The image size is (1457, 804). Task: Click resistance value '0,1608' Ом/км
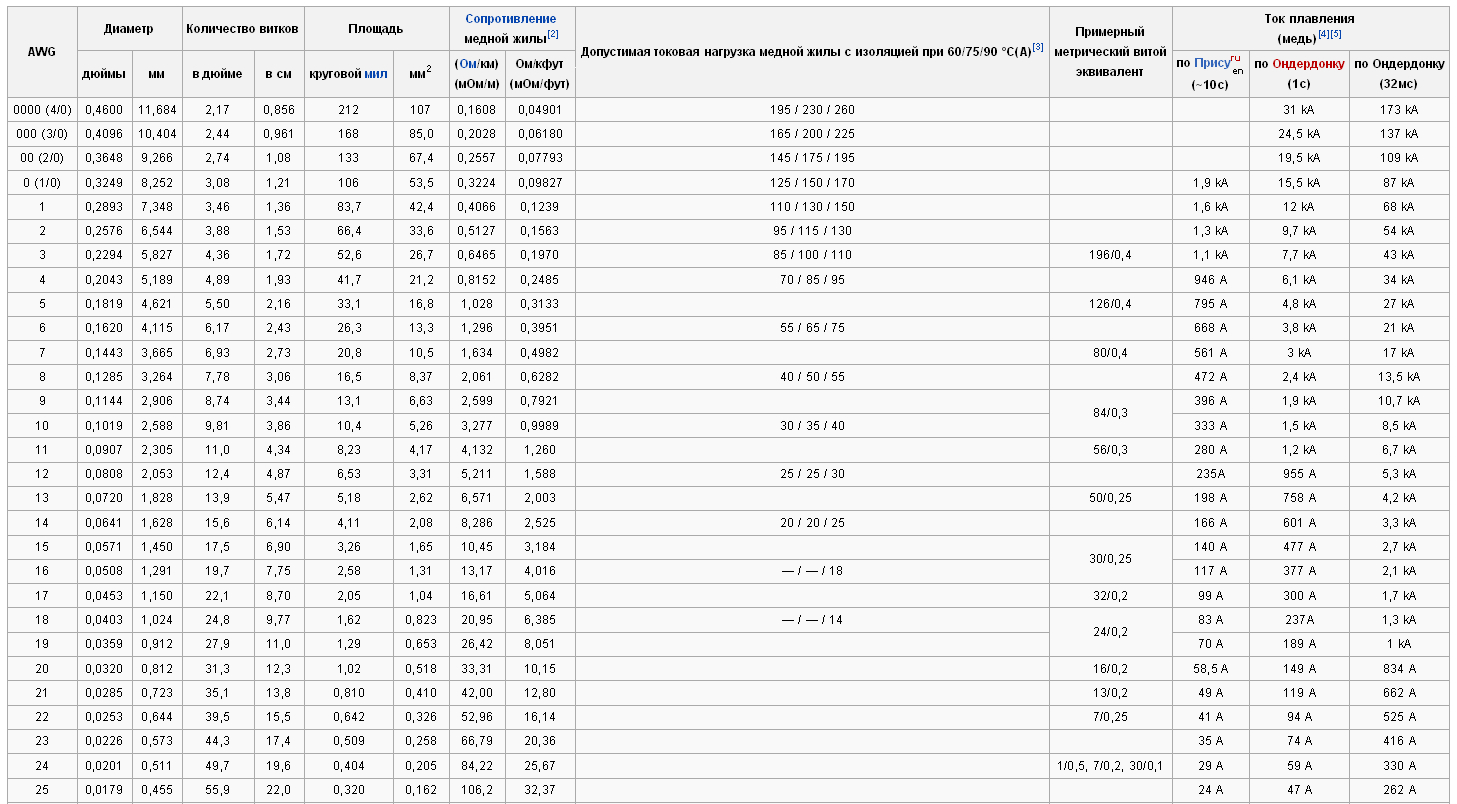475,110
